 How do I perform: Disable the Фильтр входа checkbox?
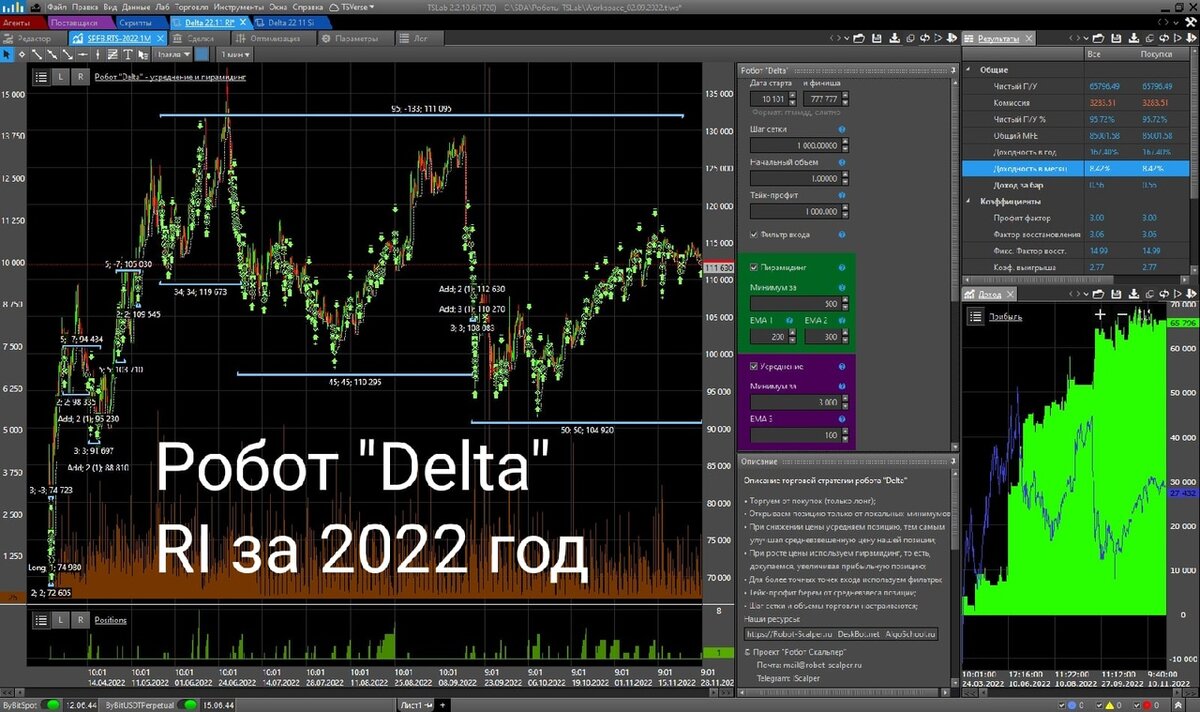(x=754, y=233)
